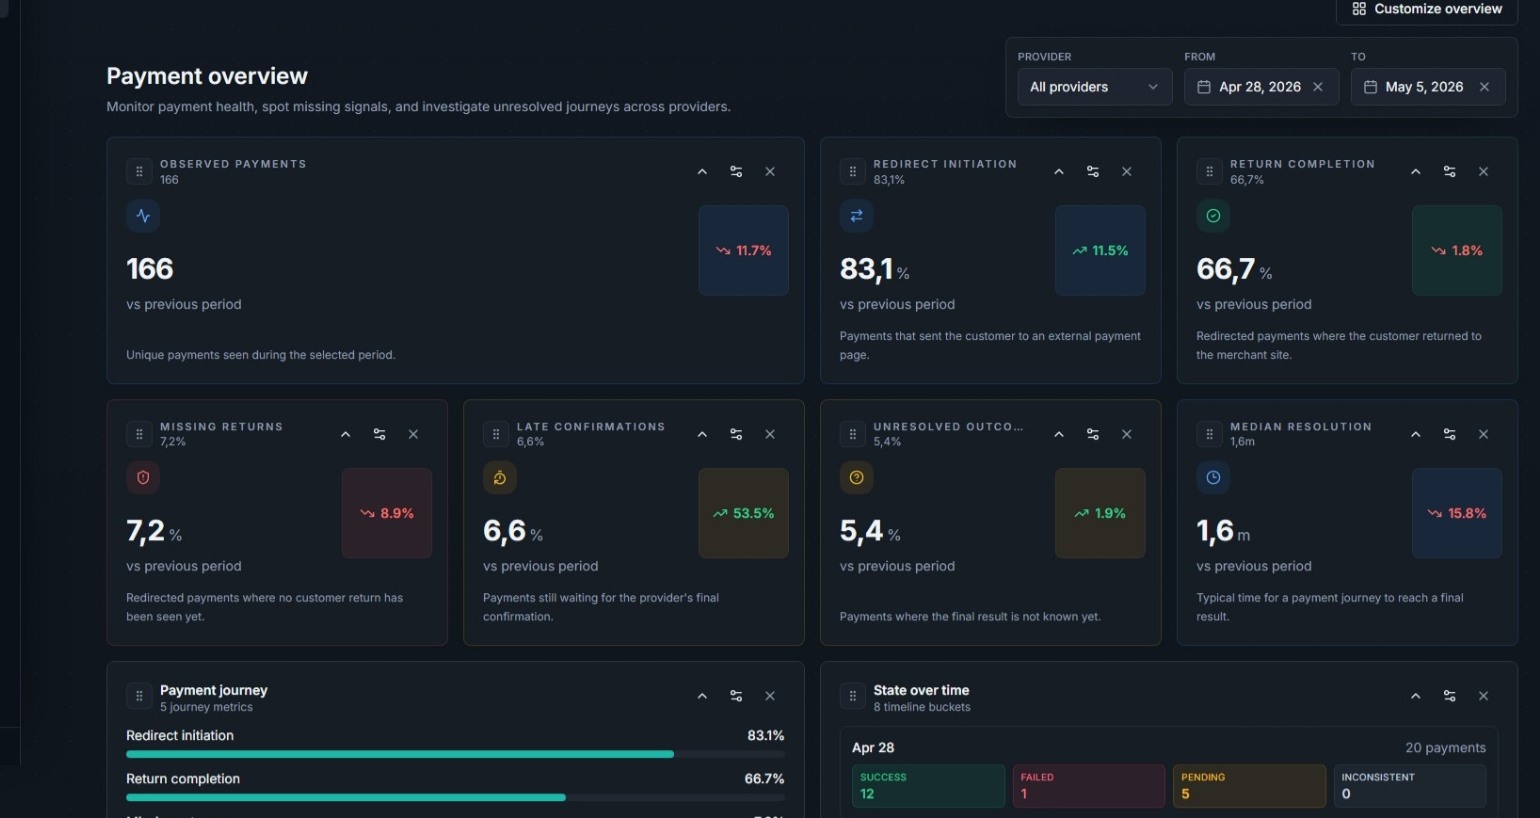The height and width of the screenshot is (818, 1540).
Task: Open Missing Returns card settings
Action: pyautogui.click(x=380, y=434)
